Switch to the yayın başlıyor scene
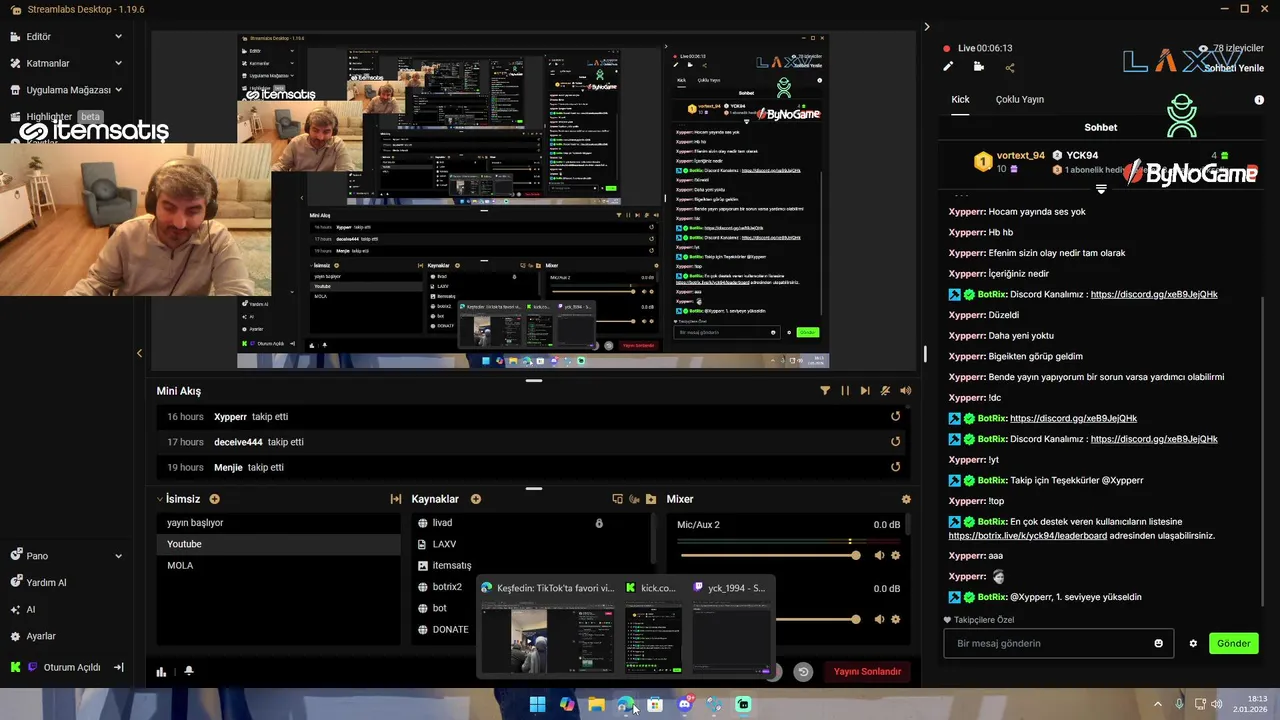1280x720 pixels. point(278,523)
